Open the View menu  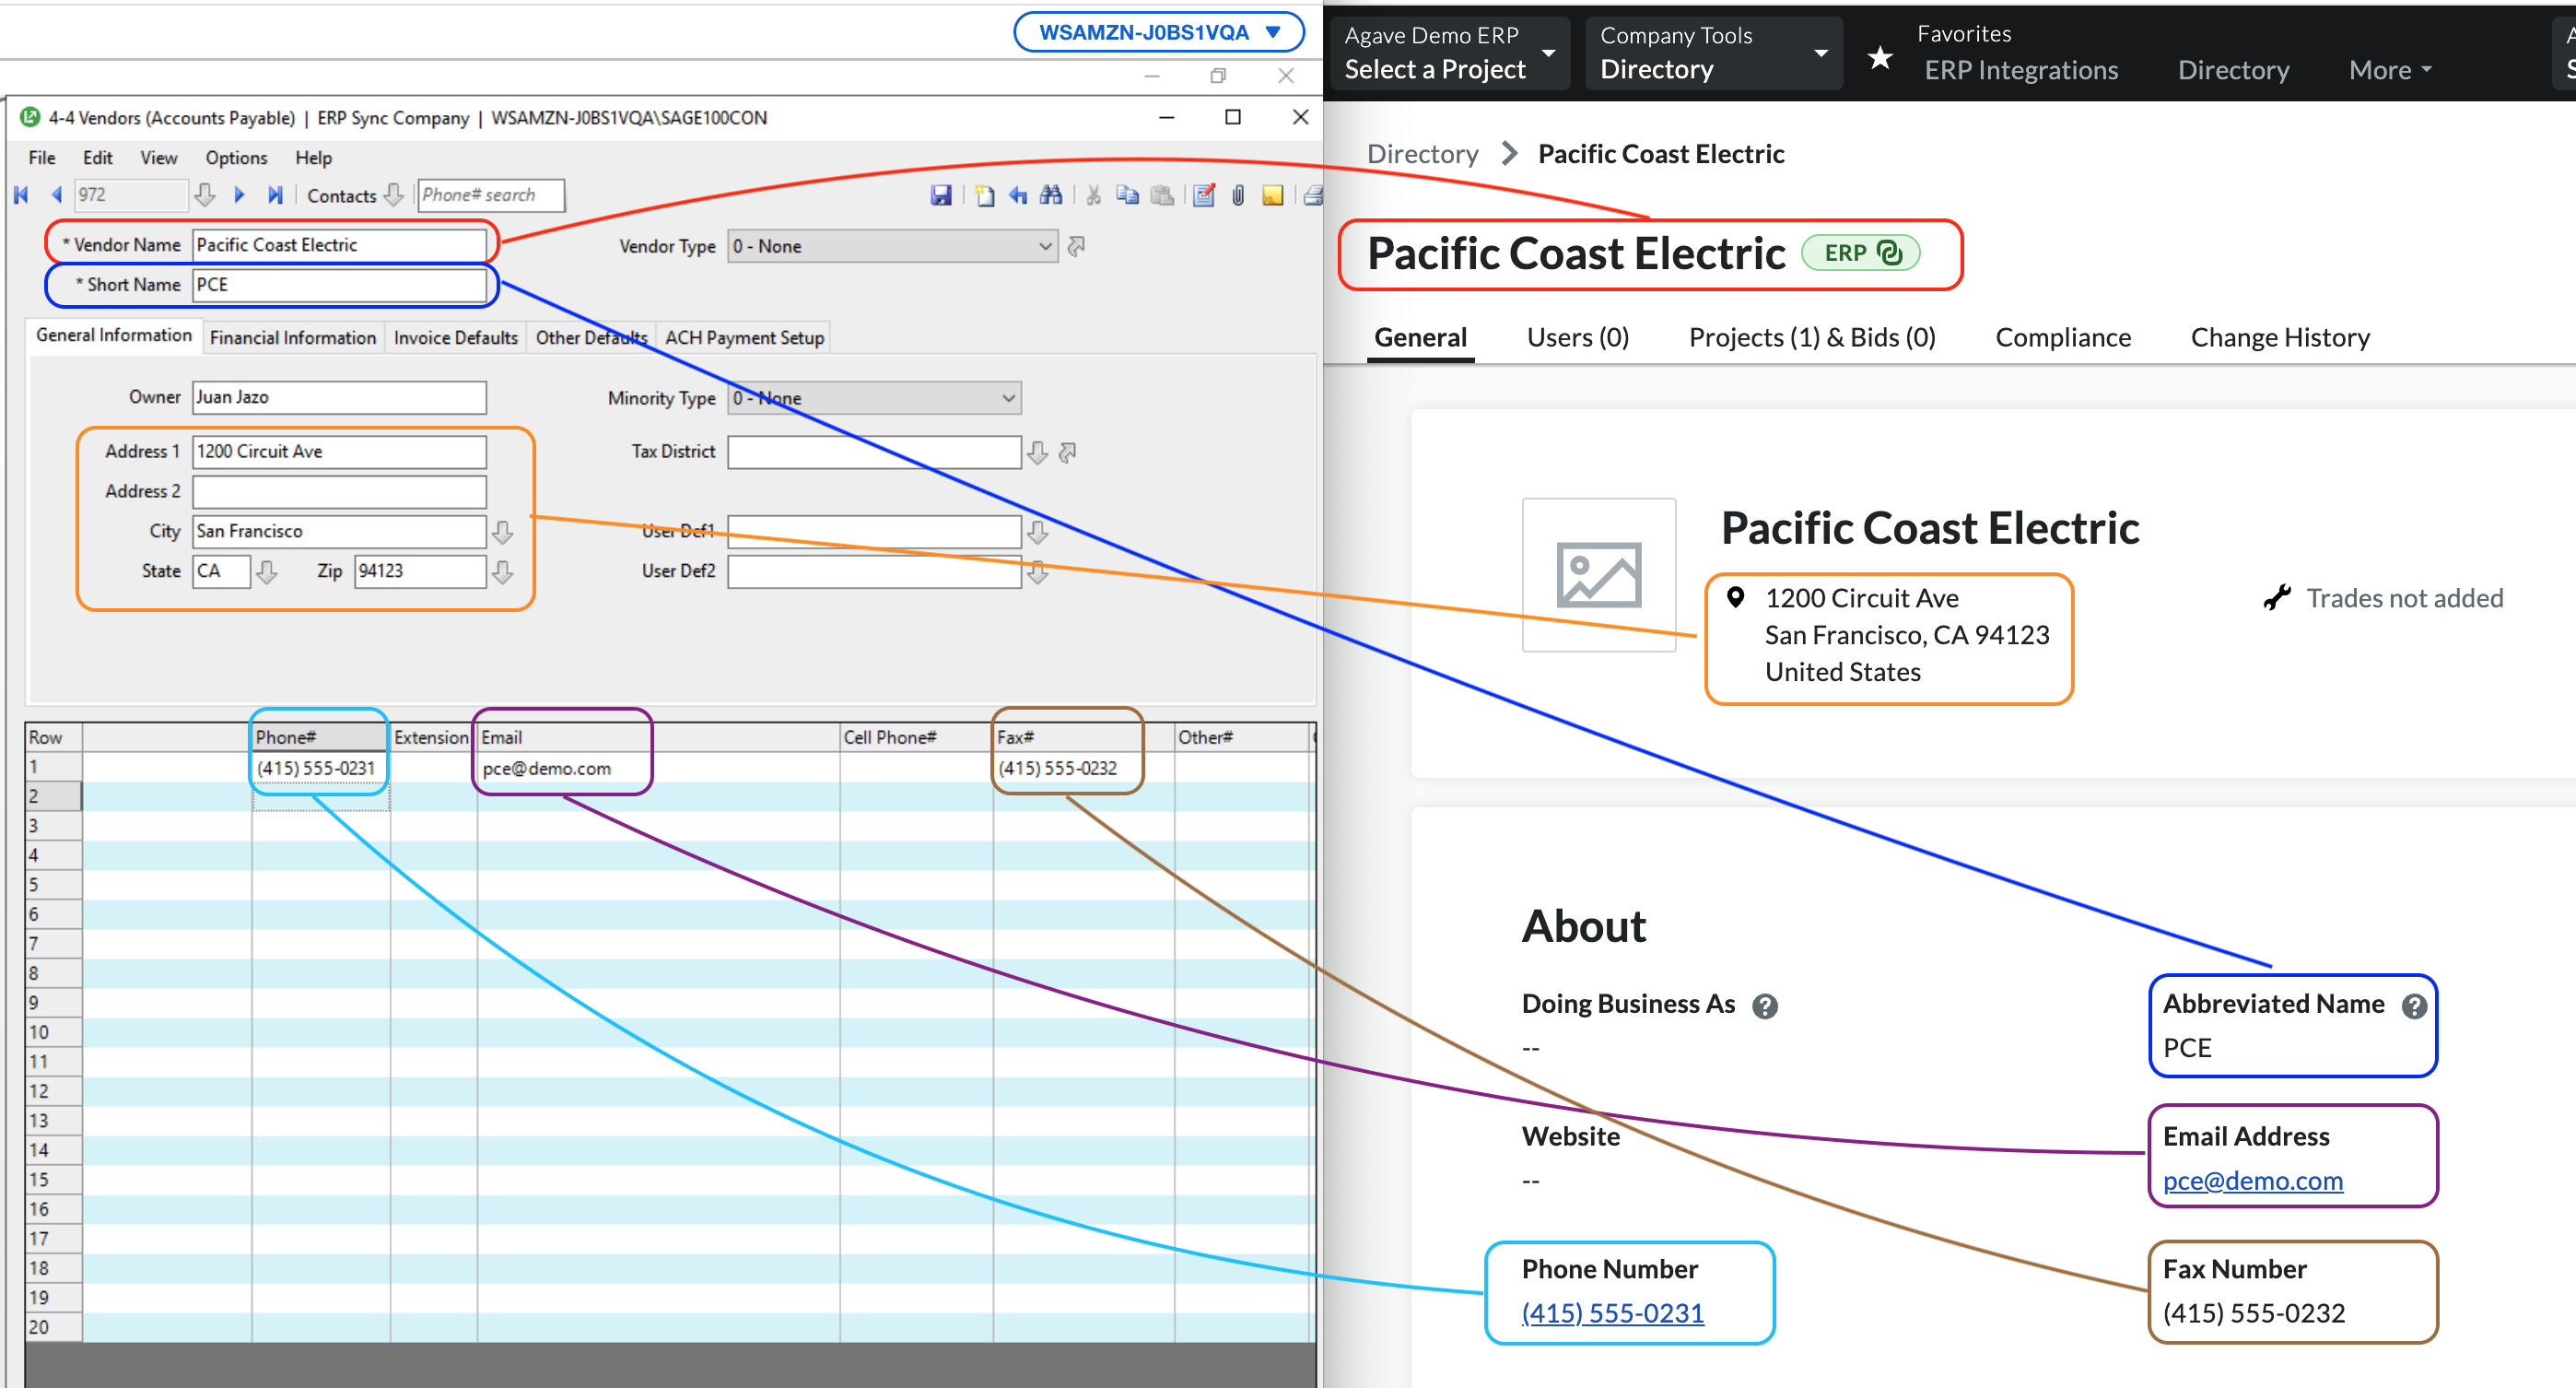click(x=158, y=157)
